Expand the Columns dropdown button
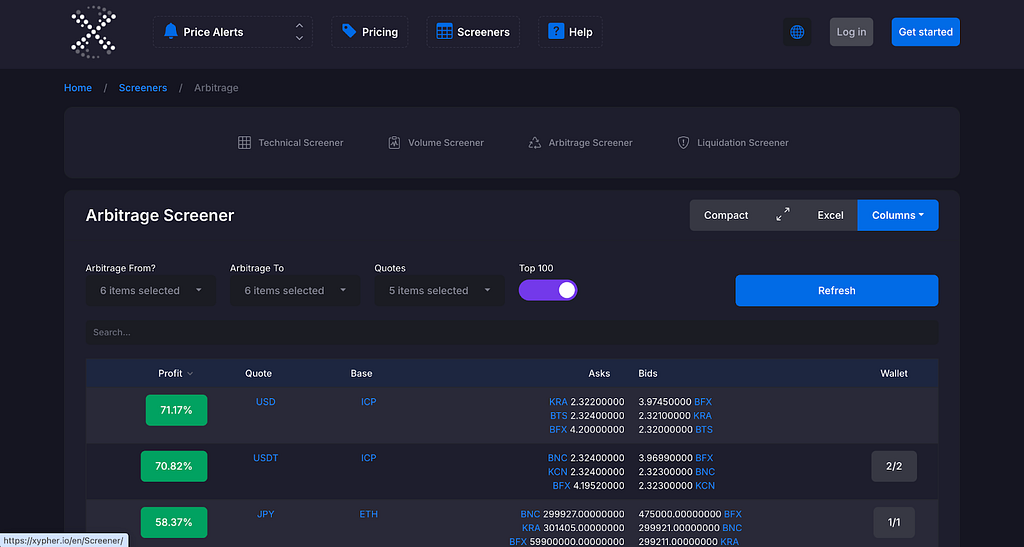This screenshot has width=1024, height=547. [898, 215]
